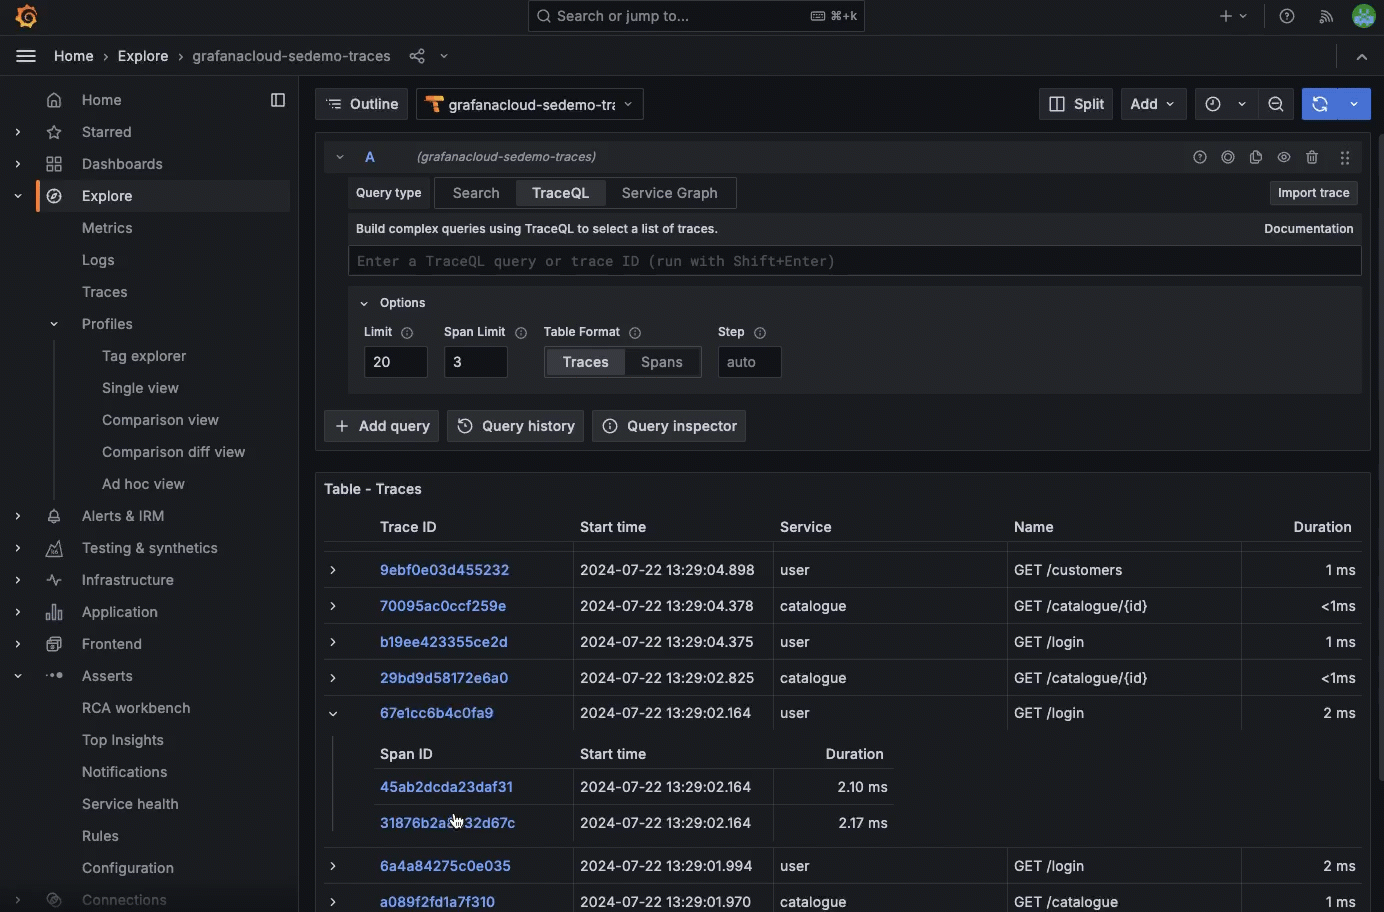1384x912 pixels.
Task: Click the share shortlink icon in the breadcrumb
Action: point(416,56)
